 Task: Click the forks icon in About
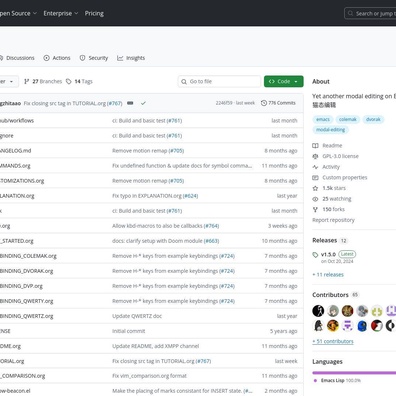pos(315,209)
